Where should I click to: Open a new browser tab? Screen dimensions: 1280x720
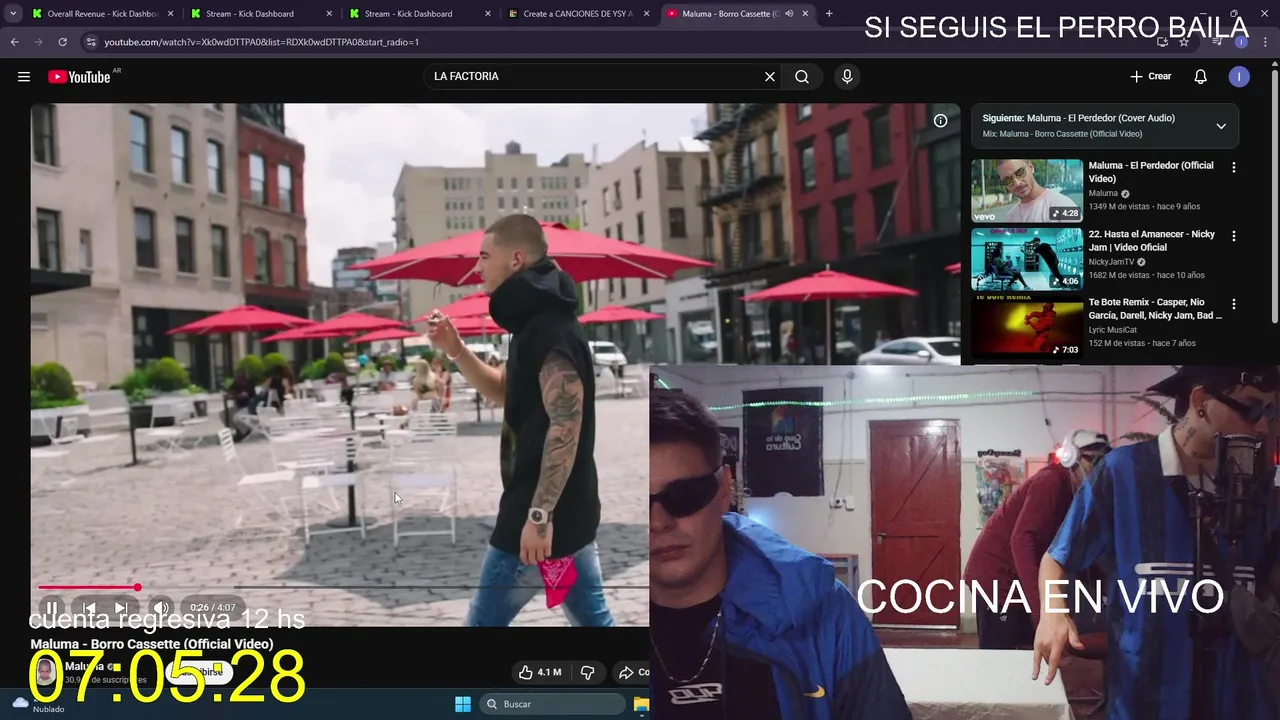pos(829,14)
